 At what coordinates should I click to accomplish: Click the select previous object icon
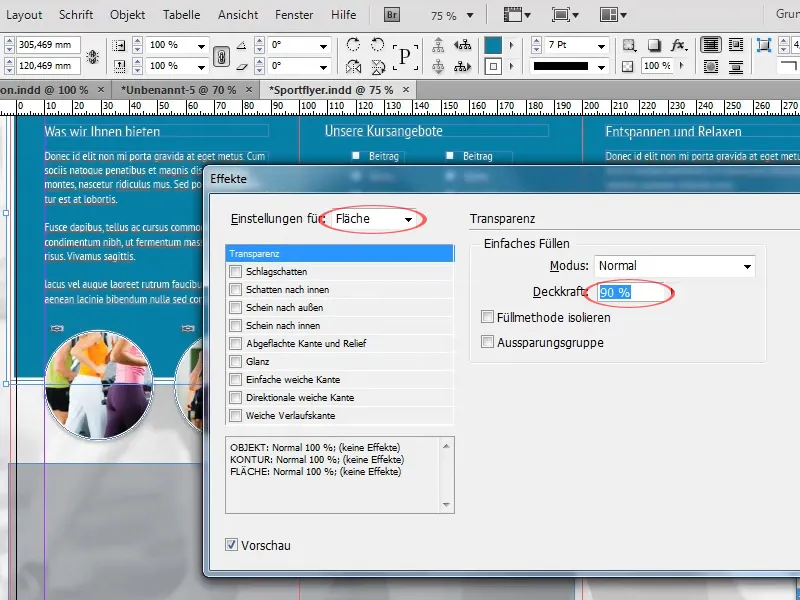[462, 45]
